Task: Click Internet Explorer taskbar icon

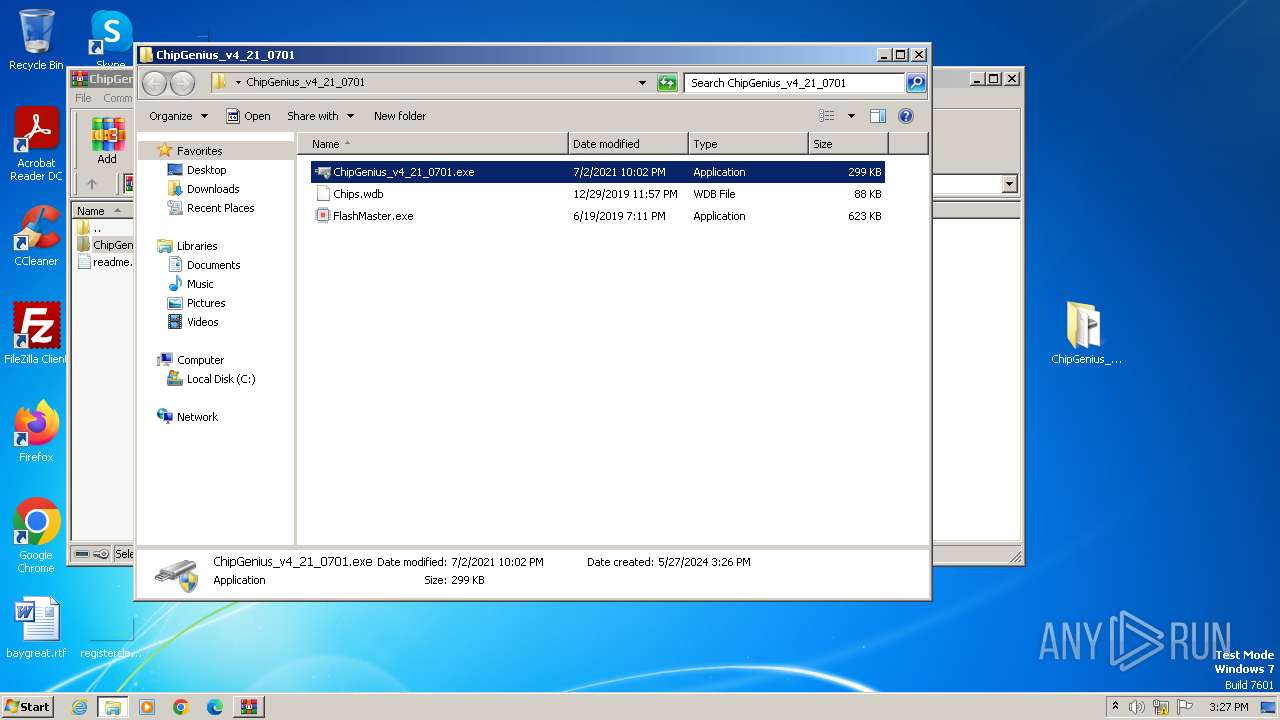Action: 79,707
